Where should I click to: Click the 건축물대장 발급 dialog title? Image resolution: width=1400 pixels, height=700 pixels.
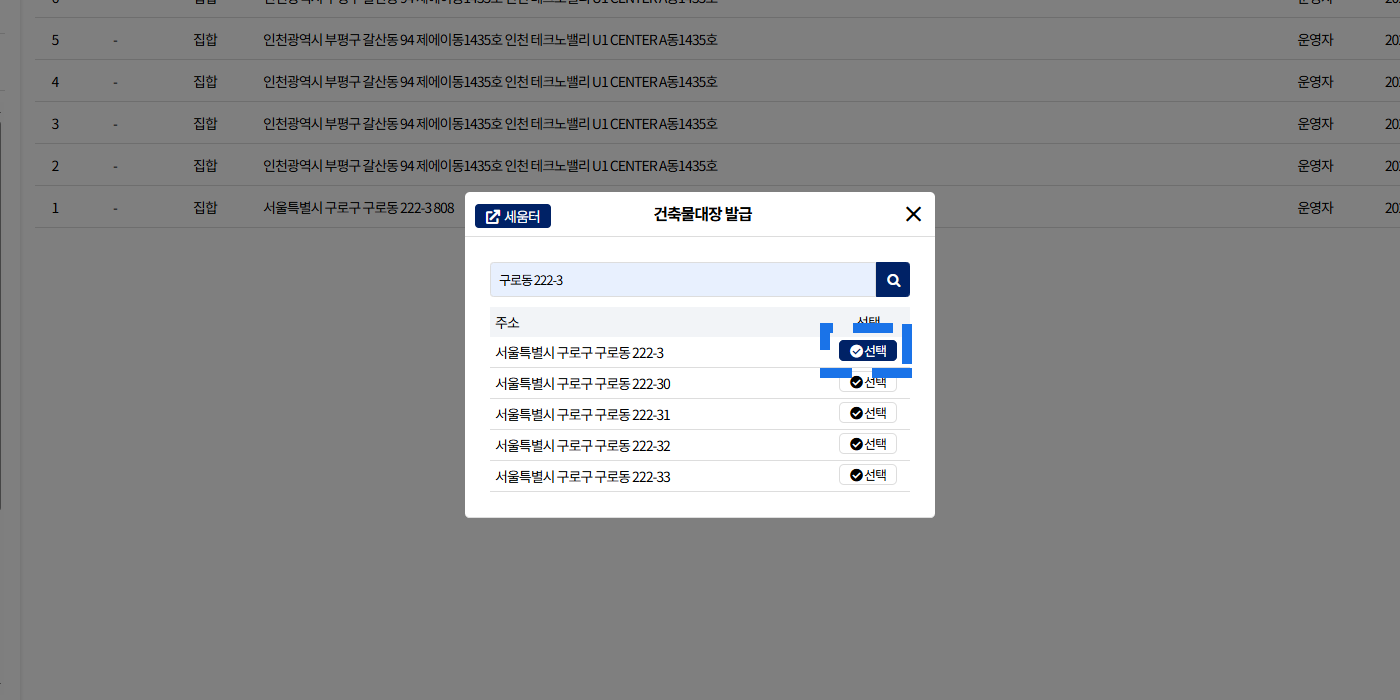point(702,214)
